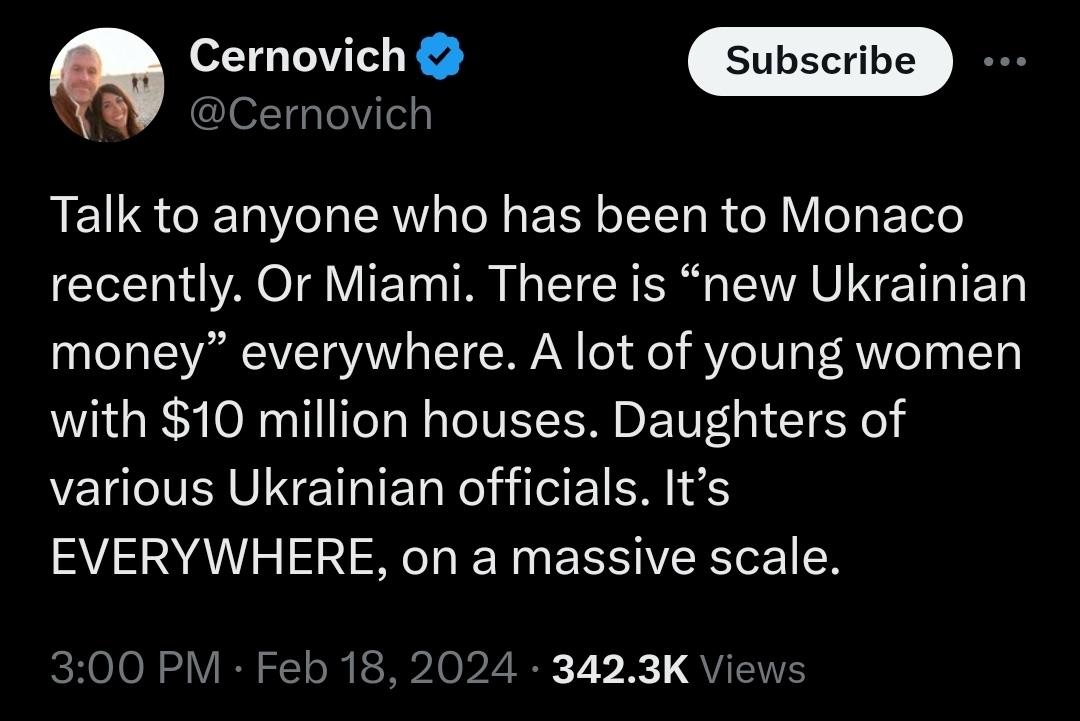Click the Feb 18, 2024 date
This screenshot has width=1080, height=721.
click(387, 667)
